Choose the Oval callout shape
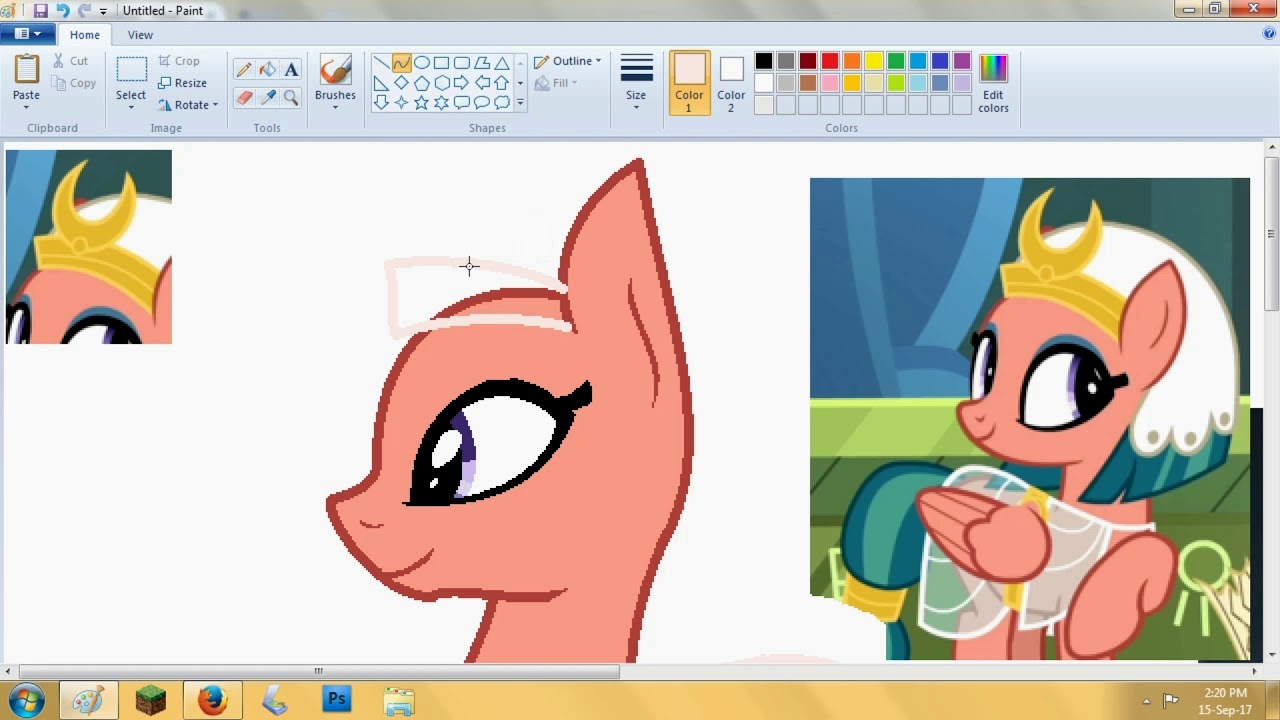The width and height of the screenshot is (1280, 720). click(x=481, y=102)
